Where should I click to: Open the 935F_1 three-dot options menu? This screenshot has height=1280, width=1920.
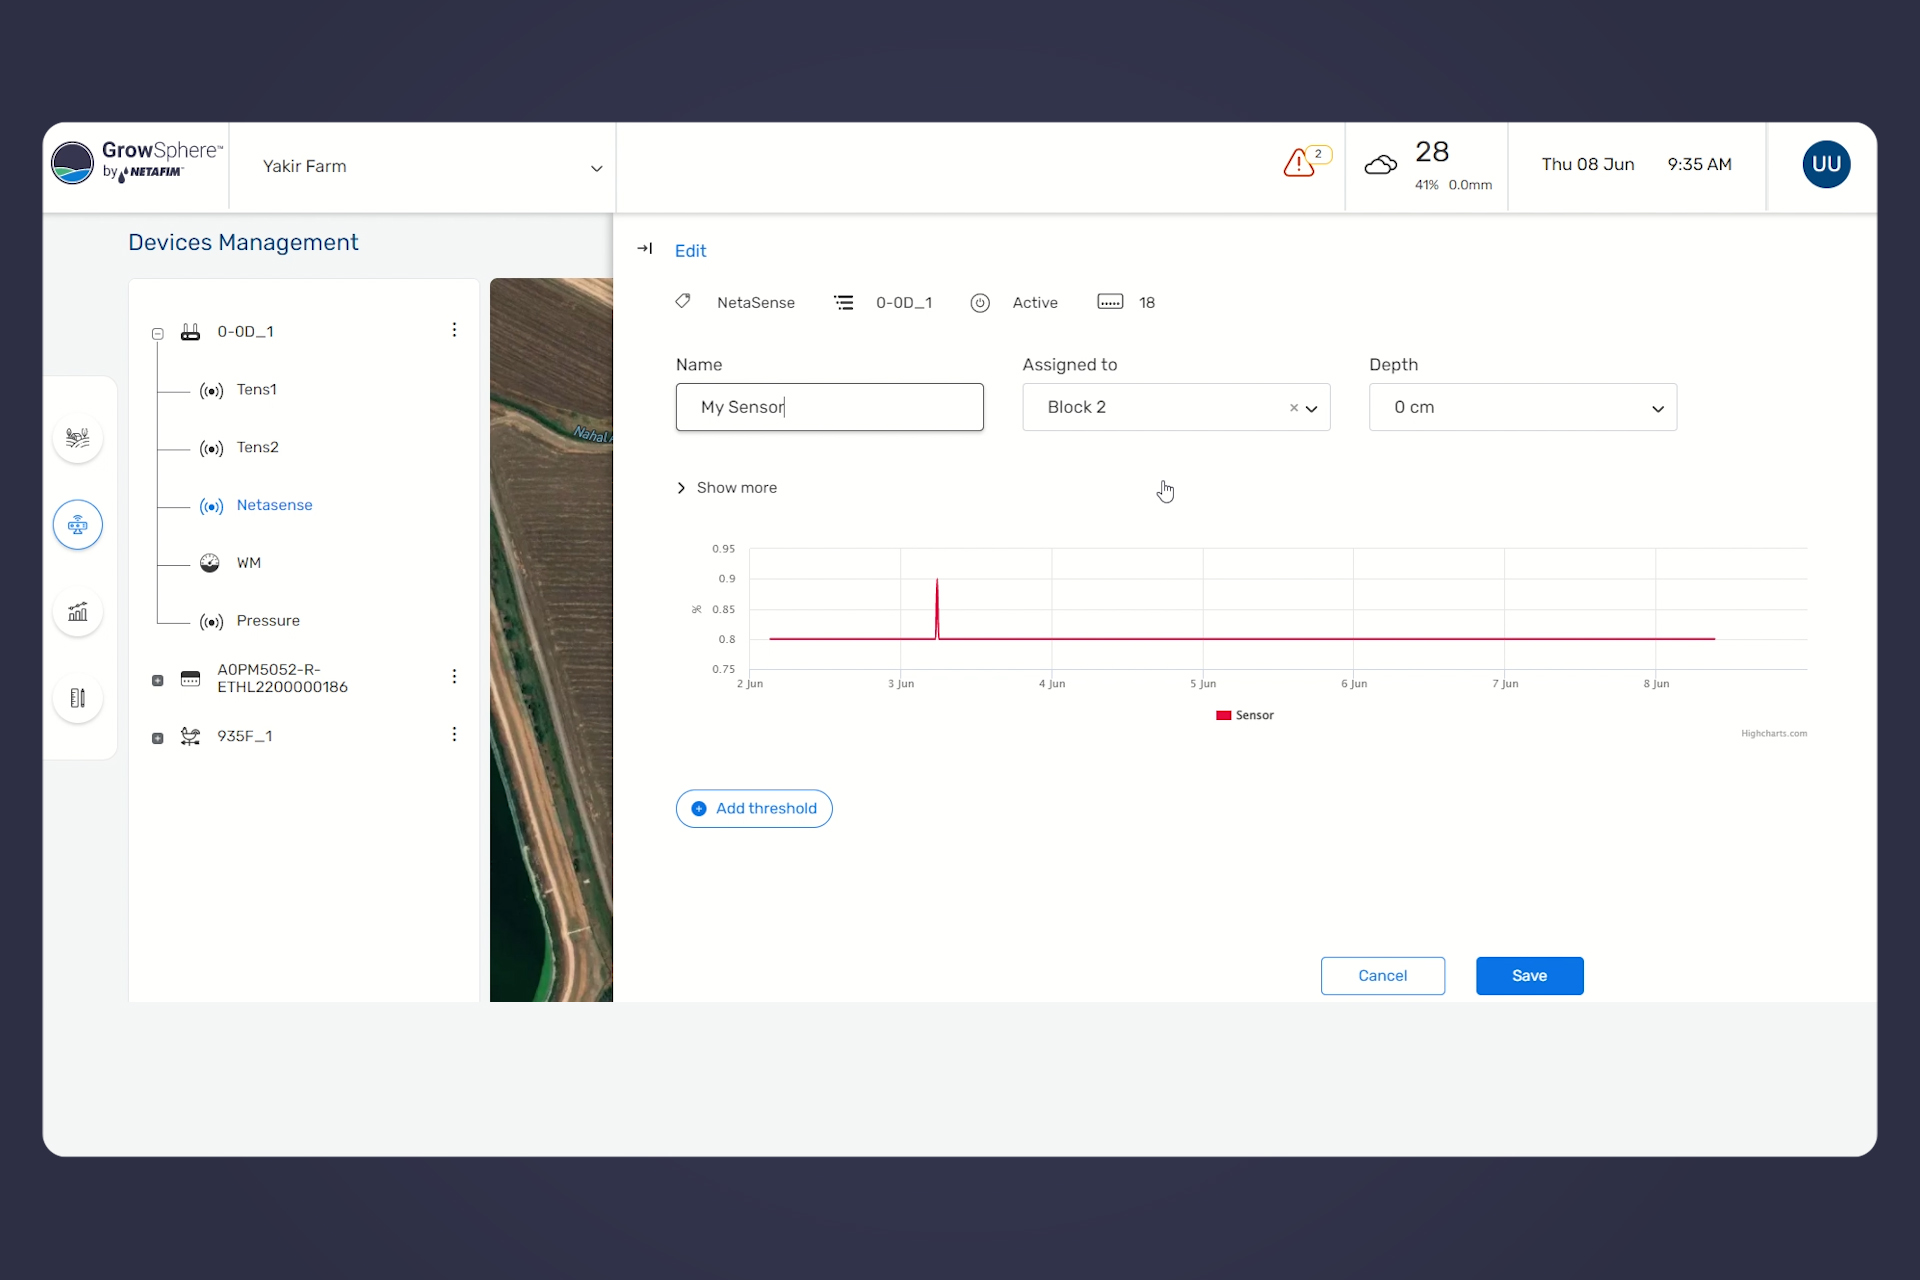coord(454,735)
